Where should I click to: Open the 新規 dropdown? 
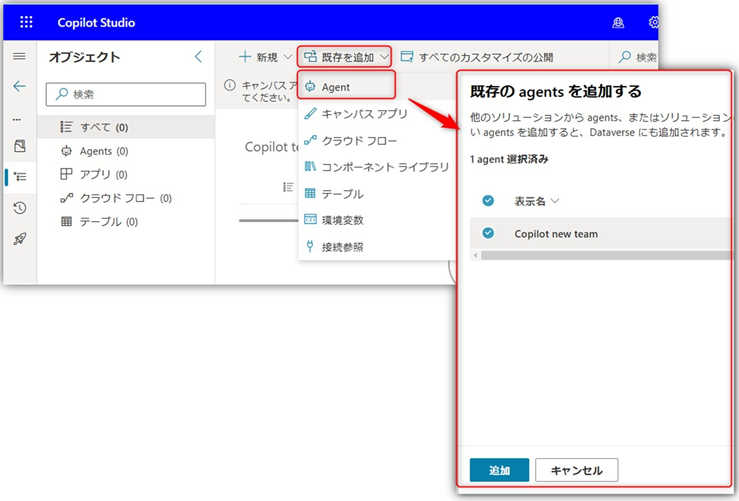click(x=265, y=57)
